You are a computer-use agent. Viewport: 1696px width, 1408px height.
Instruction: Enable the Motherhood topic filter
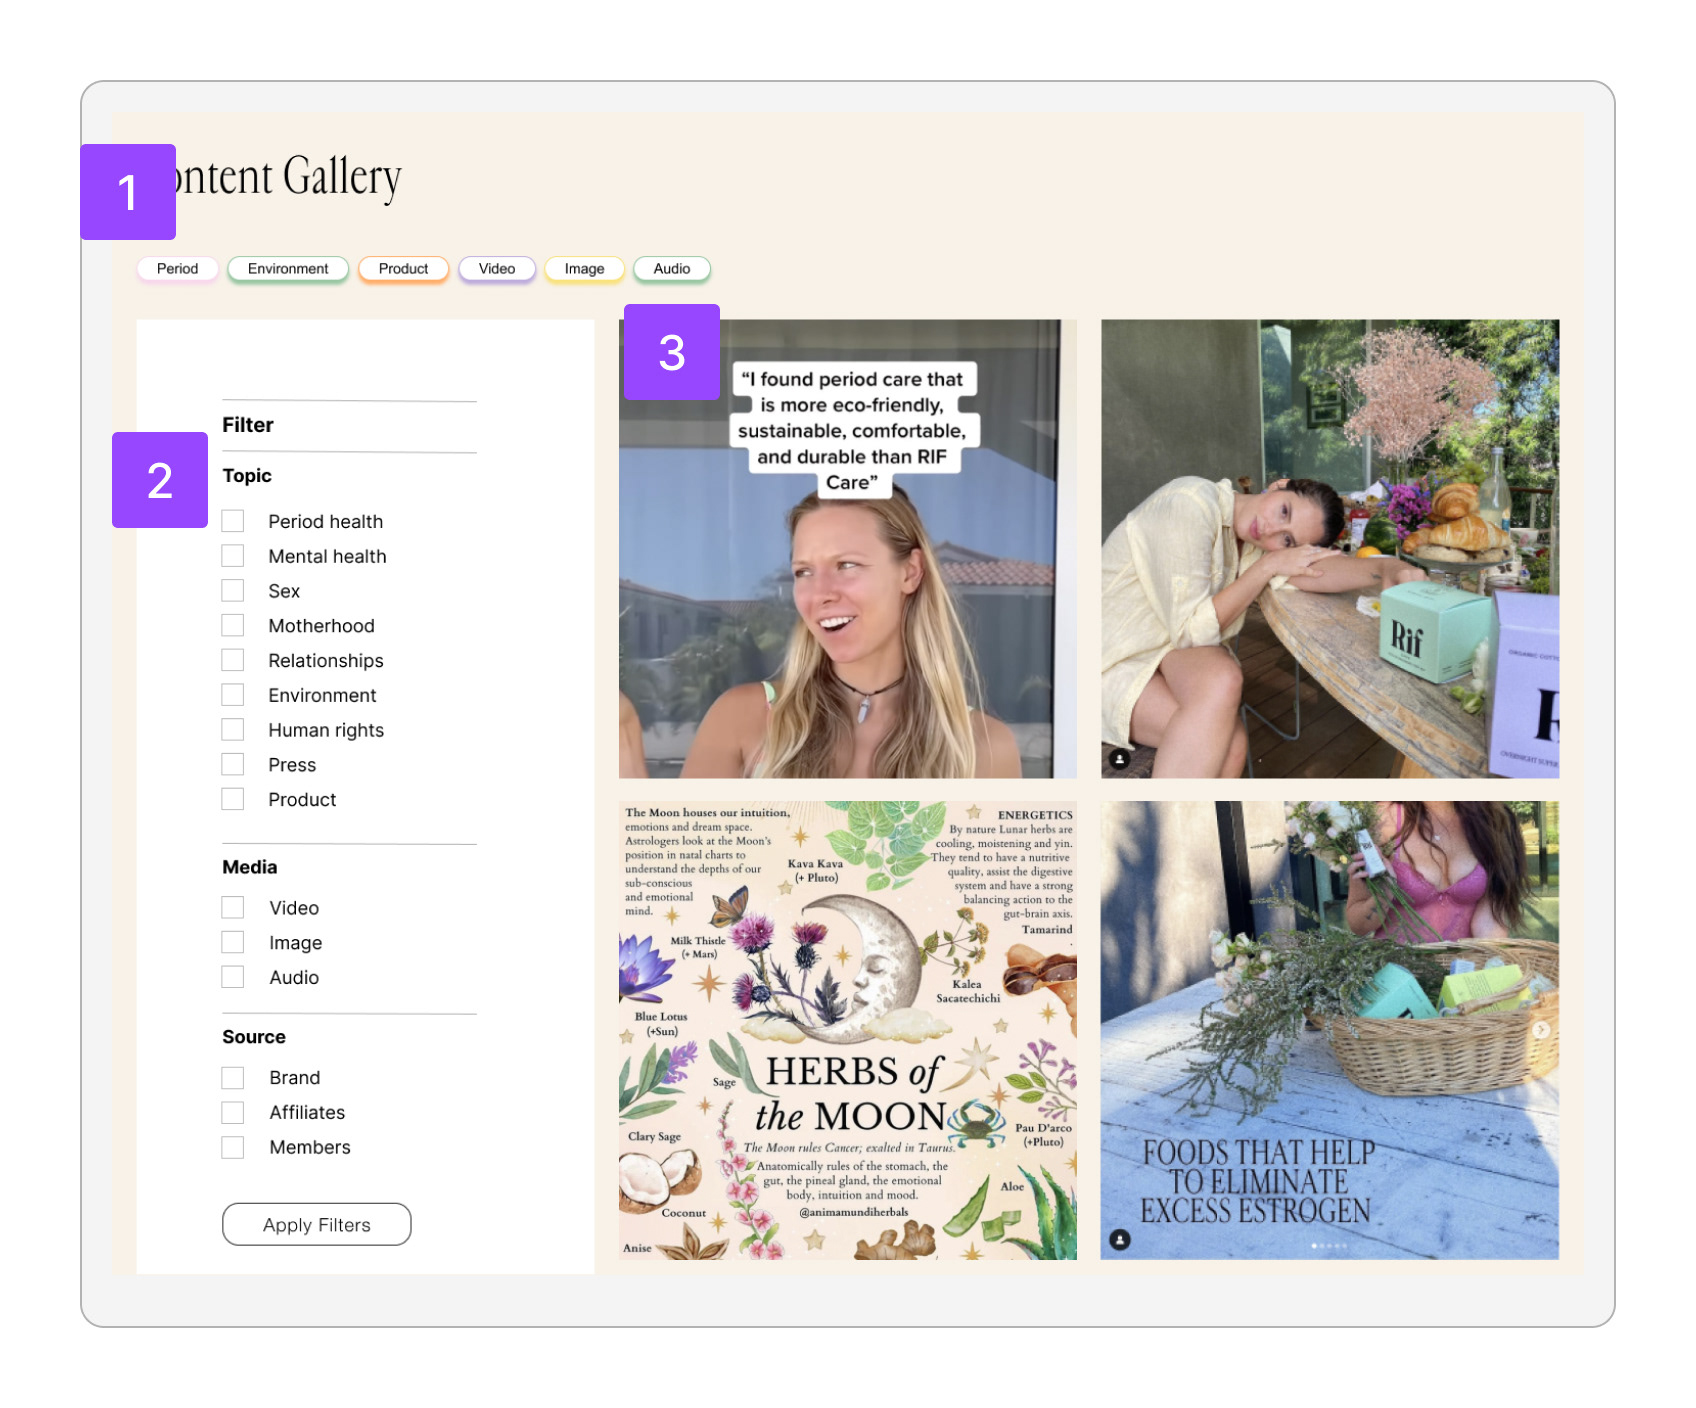pyautogui.click(x=233, y=626)
